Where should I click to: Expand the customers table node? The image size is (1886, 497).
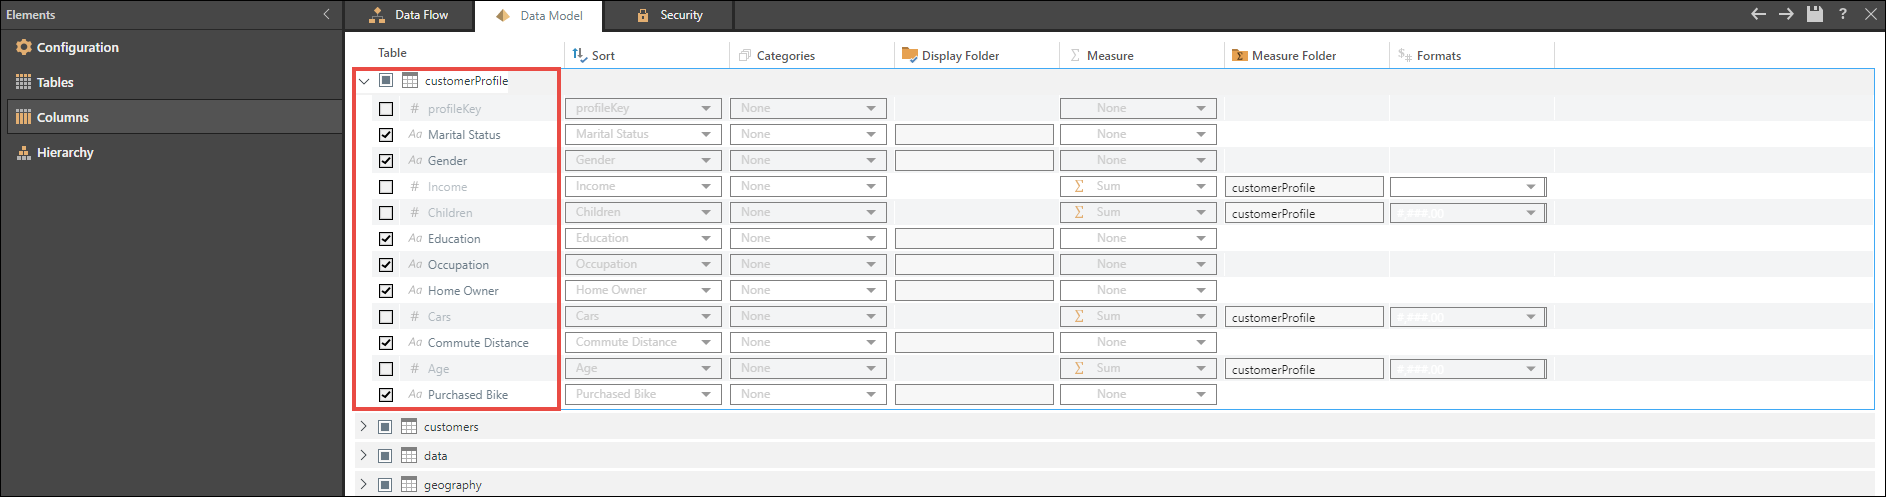tap(364, 426)
